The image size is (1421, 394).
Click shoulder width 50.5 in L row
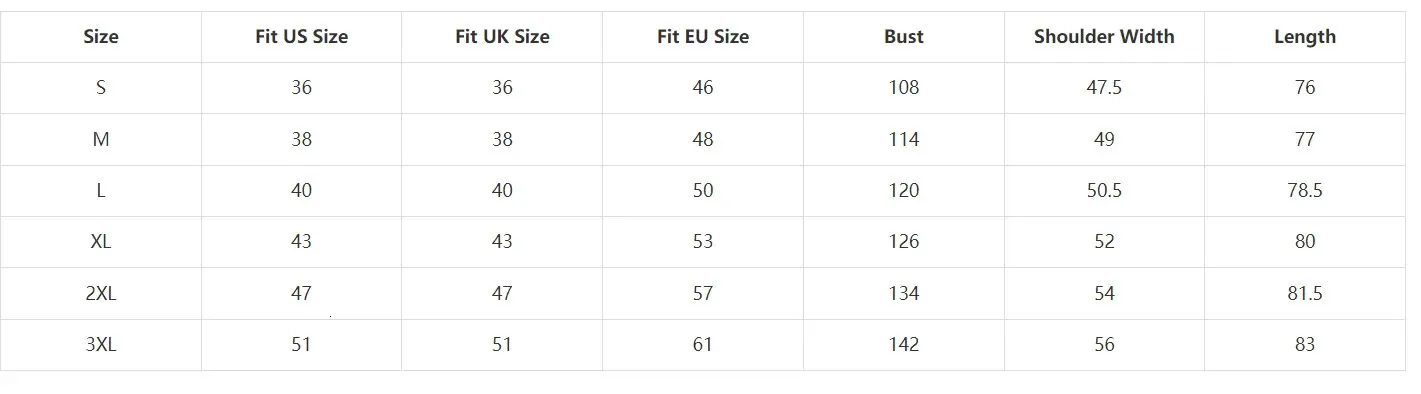pos(1104,191)
